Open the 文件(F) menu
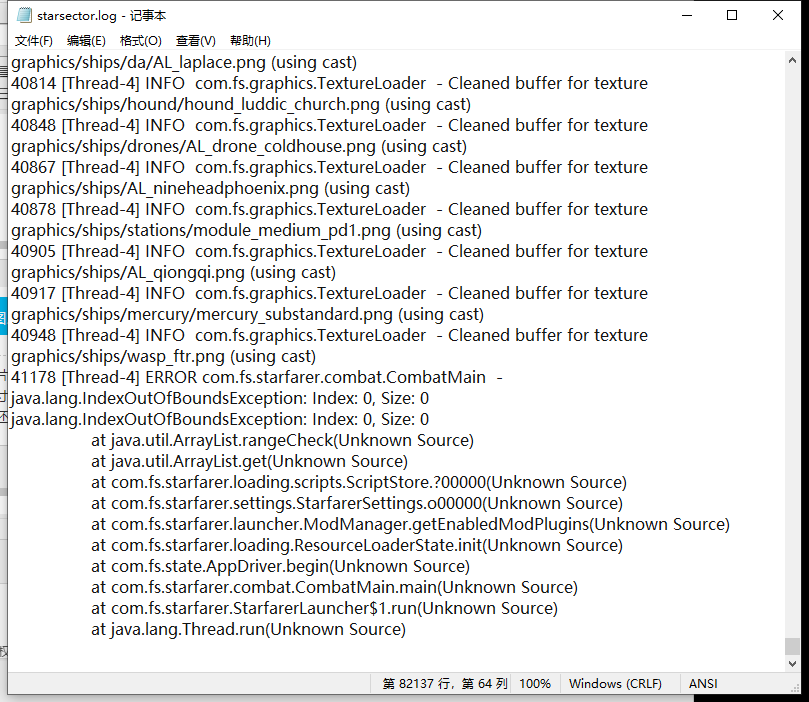The image size is (809, 702). (34, 40)
